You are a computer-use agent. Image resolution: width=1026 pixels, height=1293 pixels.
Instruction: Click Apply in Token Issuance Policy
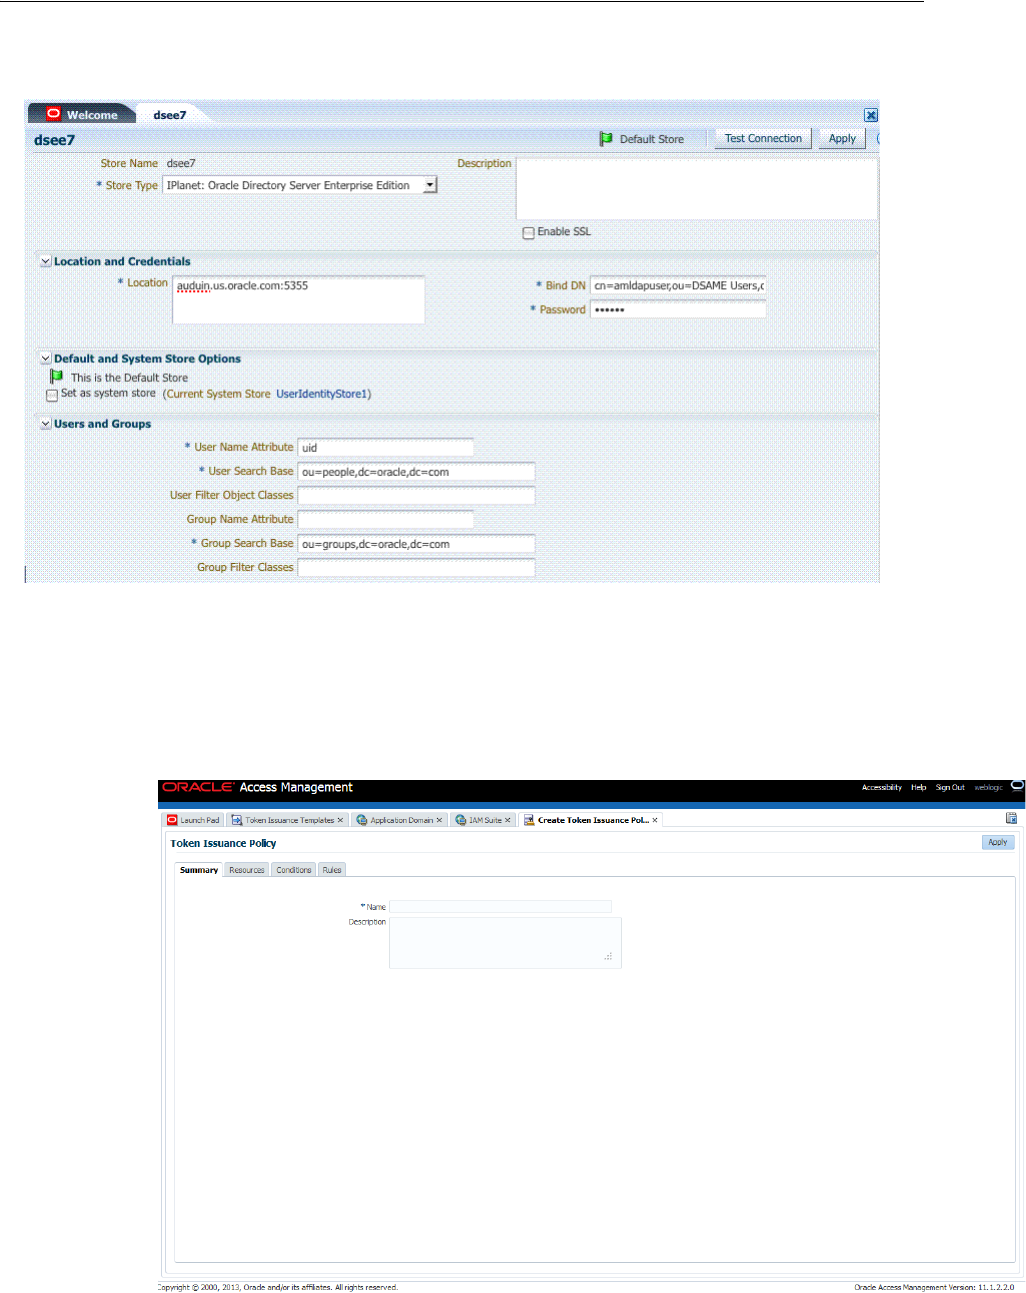(998, 843)
